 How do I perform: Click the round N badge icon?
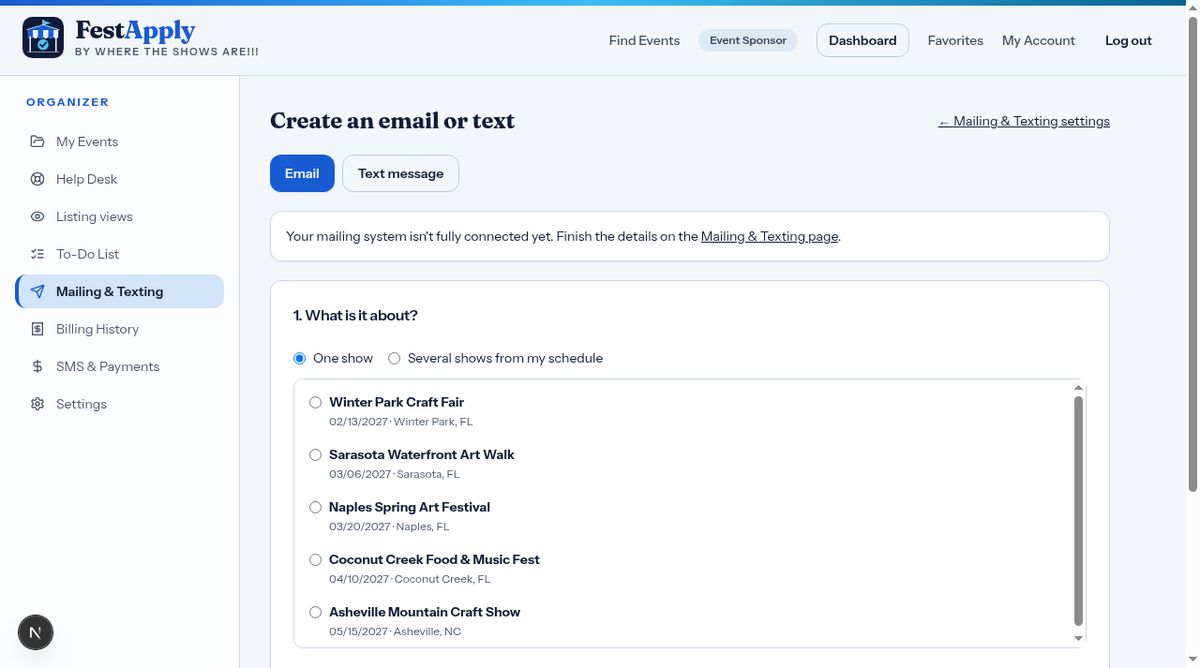[36, 632]
